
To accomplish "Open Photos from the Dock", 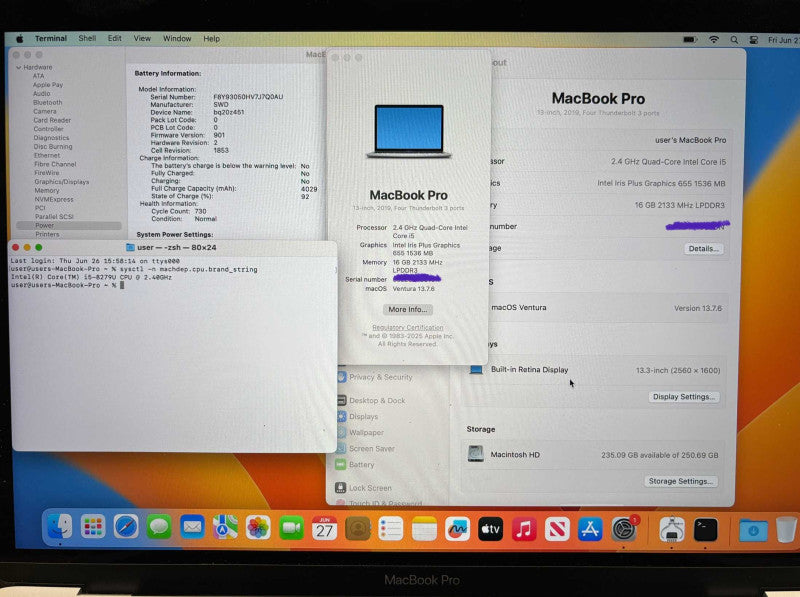I will [258, 528].
